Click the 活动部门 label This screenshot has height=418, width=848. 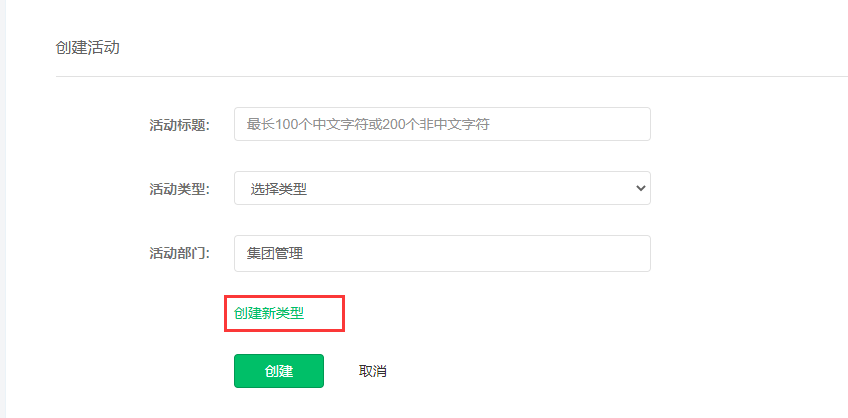(x=179, y=253)
